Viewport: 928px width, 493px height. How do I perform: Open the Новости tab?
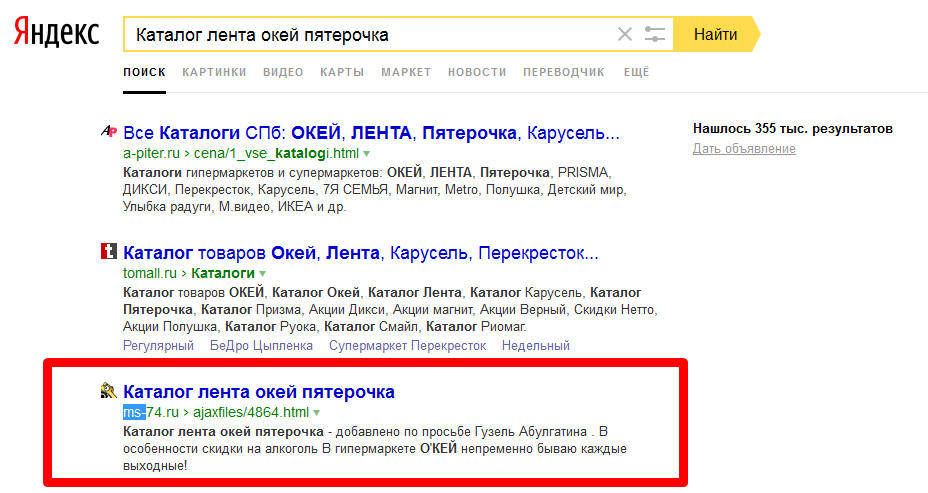[x=477, y=72]
